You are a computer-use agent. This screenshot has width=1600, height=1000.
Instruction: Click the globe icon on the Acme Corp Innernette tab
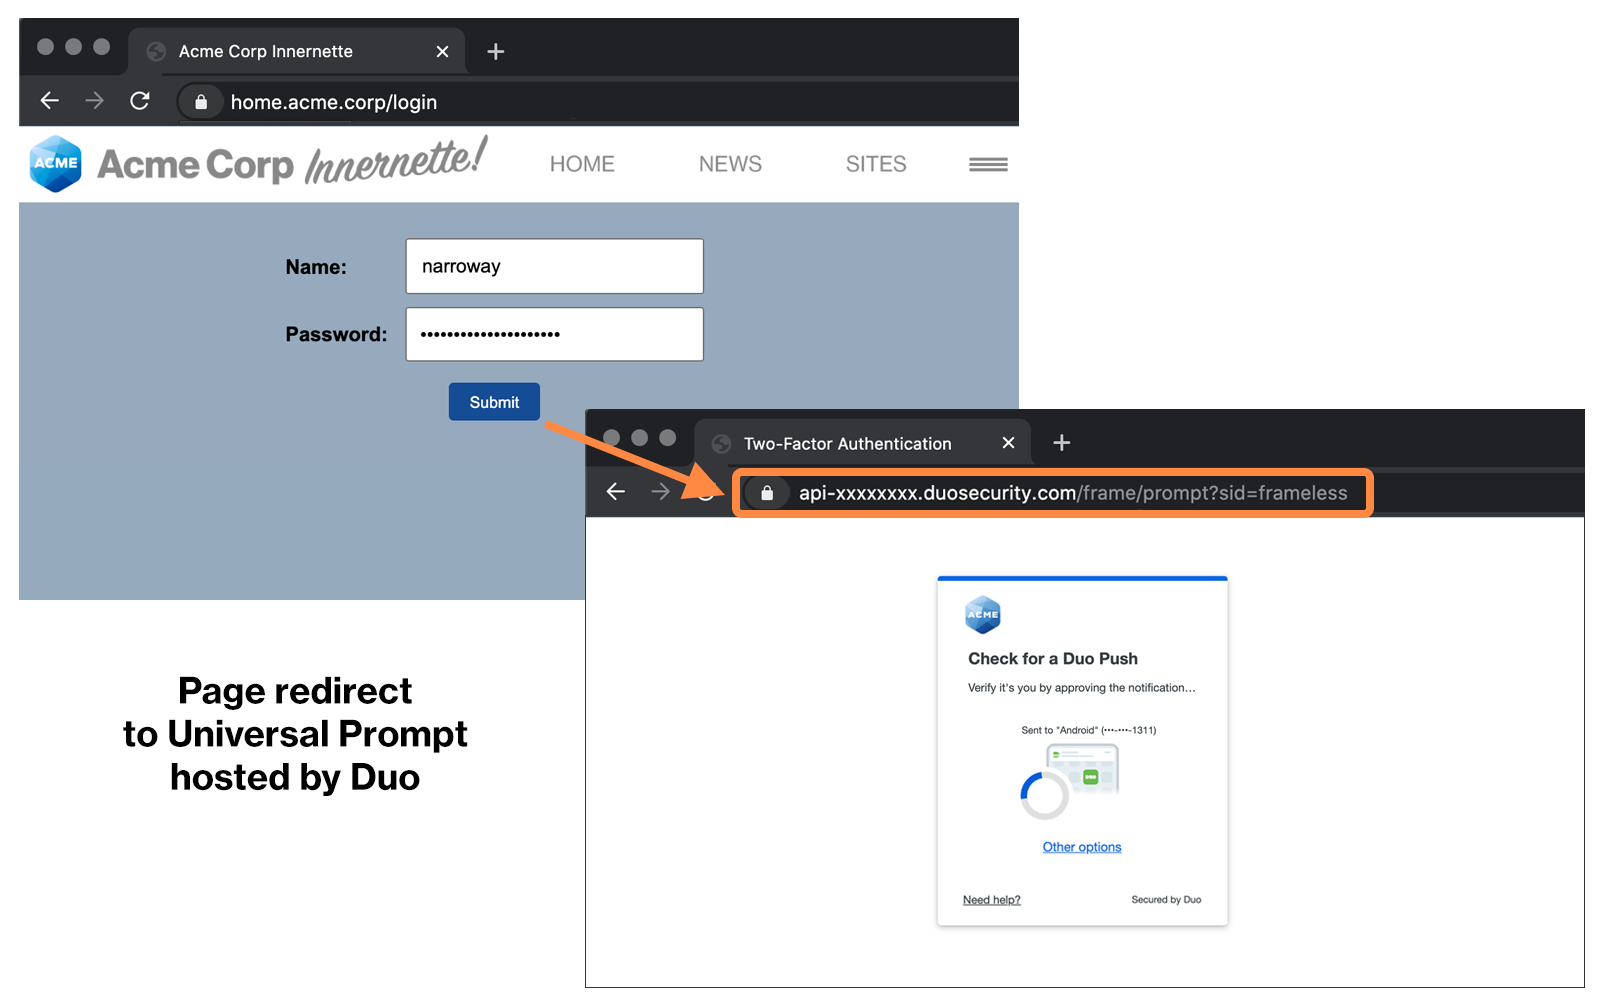[155, 51]
